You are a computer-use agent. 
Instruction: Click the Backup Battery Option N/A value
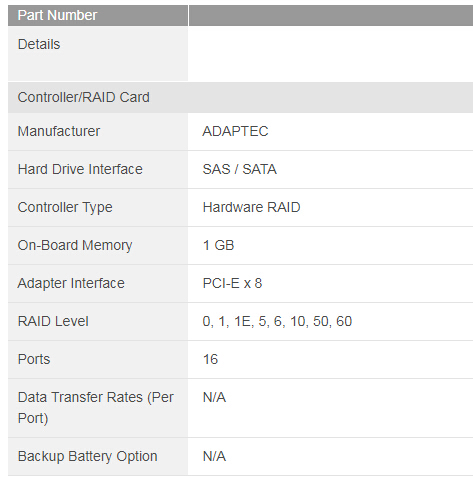tap(214, 456)
